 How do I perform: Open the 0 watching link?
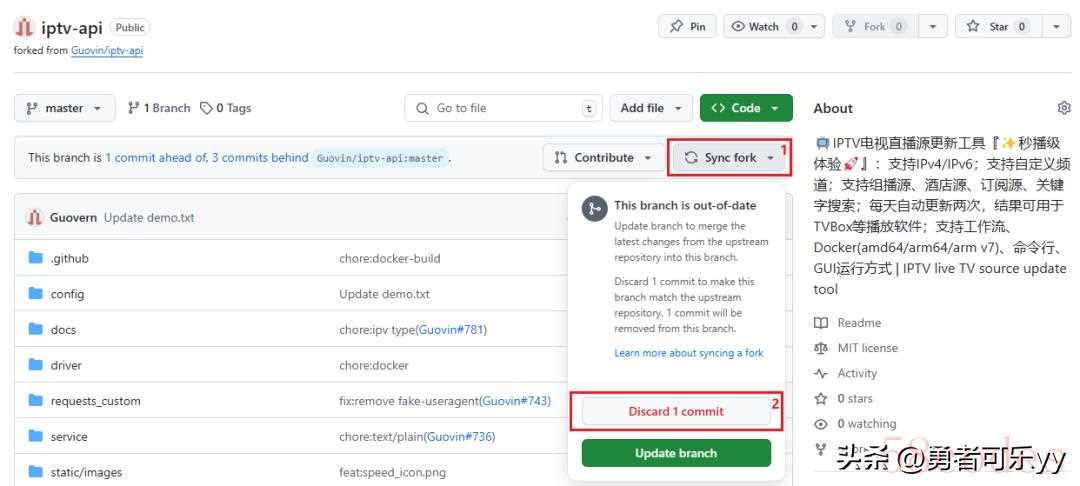(x=866, y=424)
